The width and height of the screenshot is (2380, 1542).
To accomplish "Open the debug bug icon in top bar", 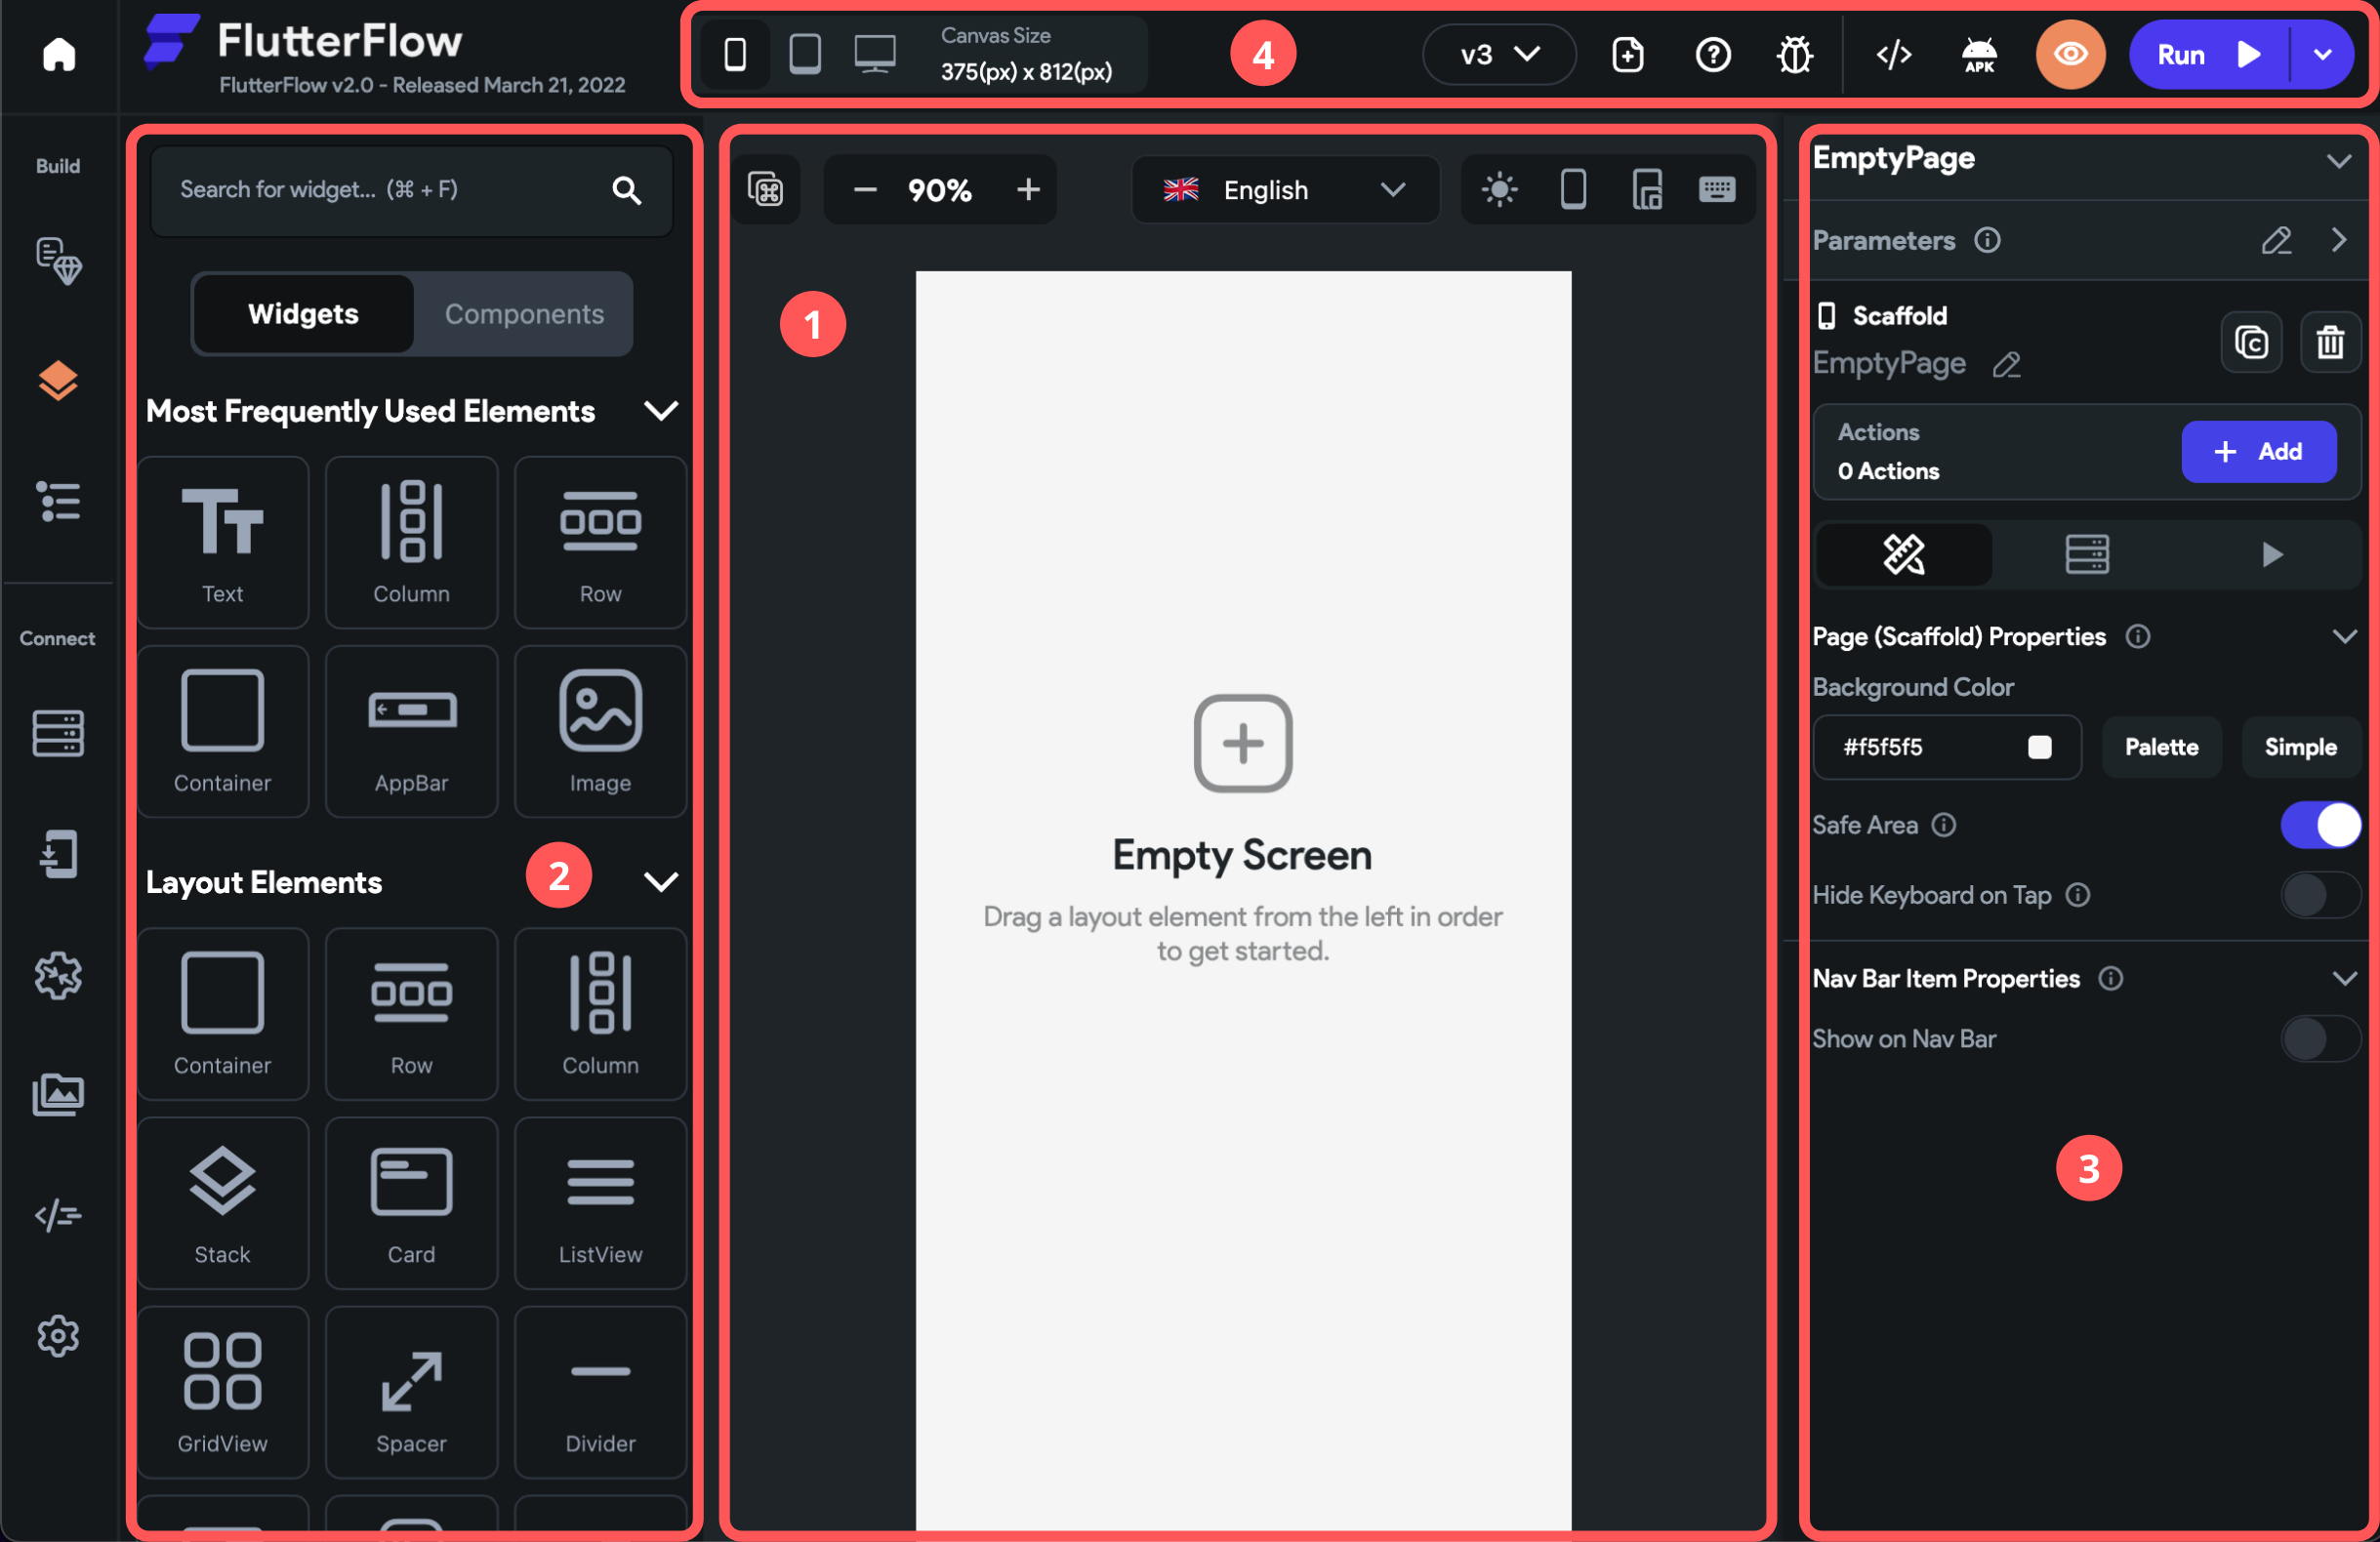I will (1795, 54).
